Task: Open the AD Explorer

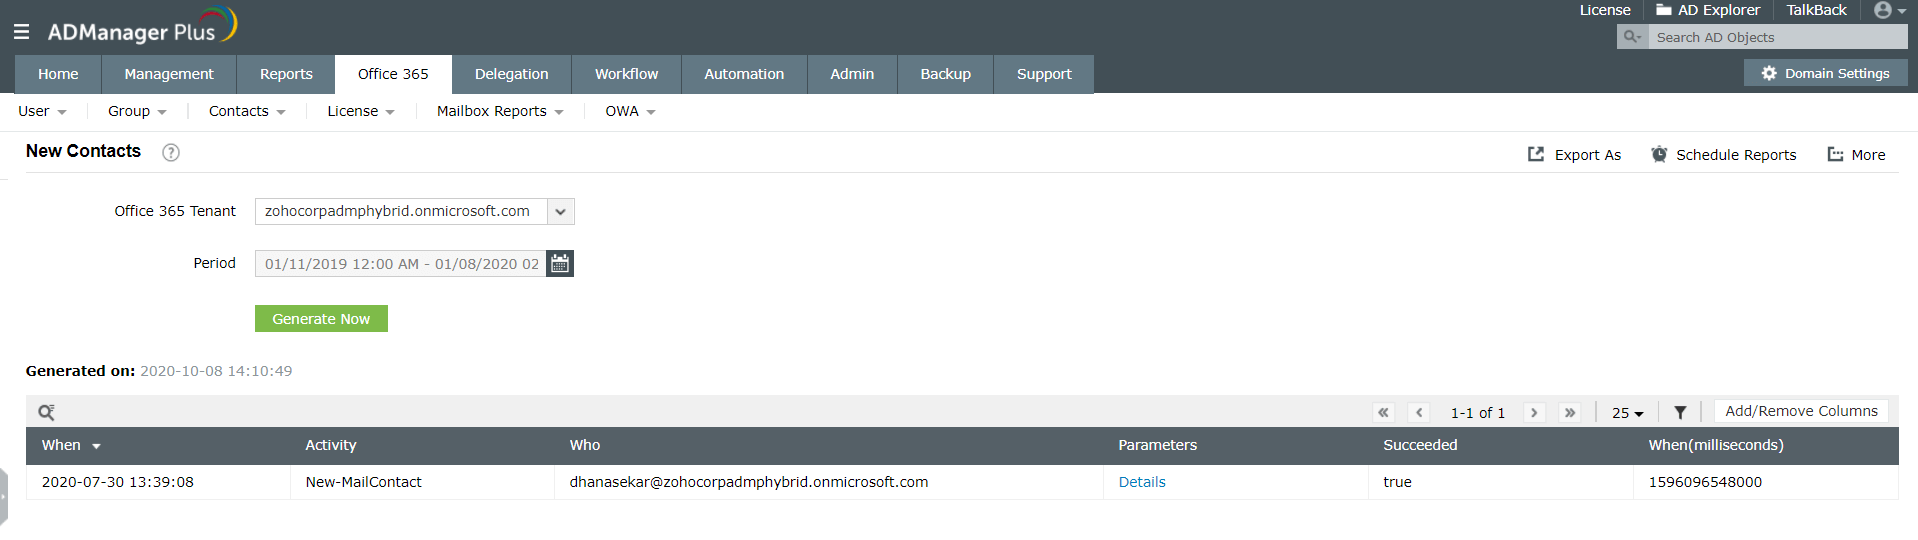Action: [1708, 10]
